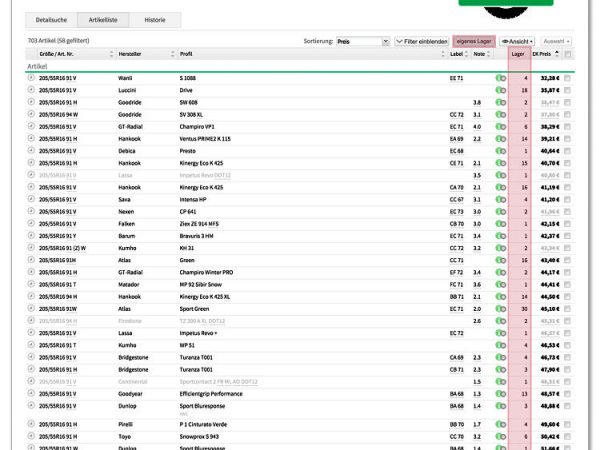Open the Ansicht dropdown
The height and width of the screenshot is (450, 600).
click(517, 41)
